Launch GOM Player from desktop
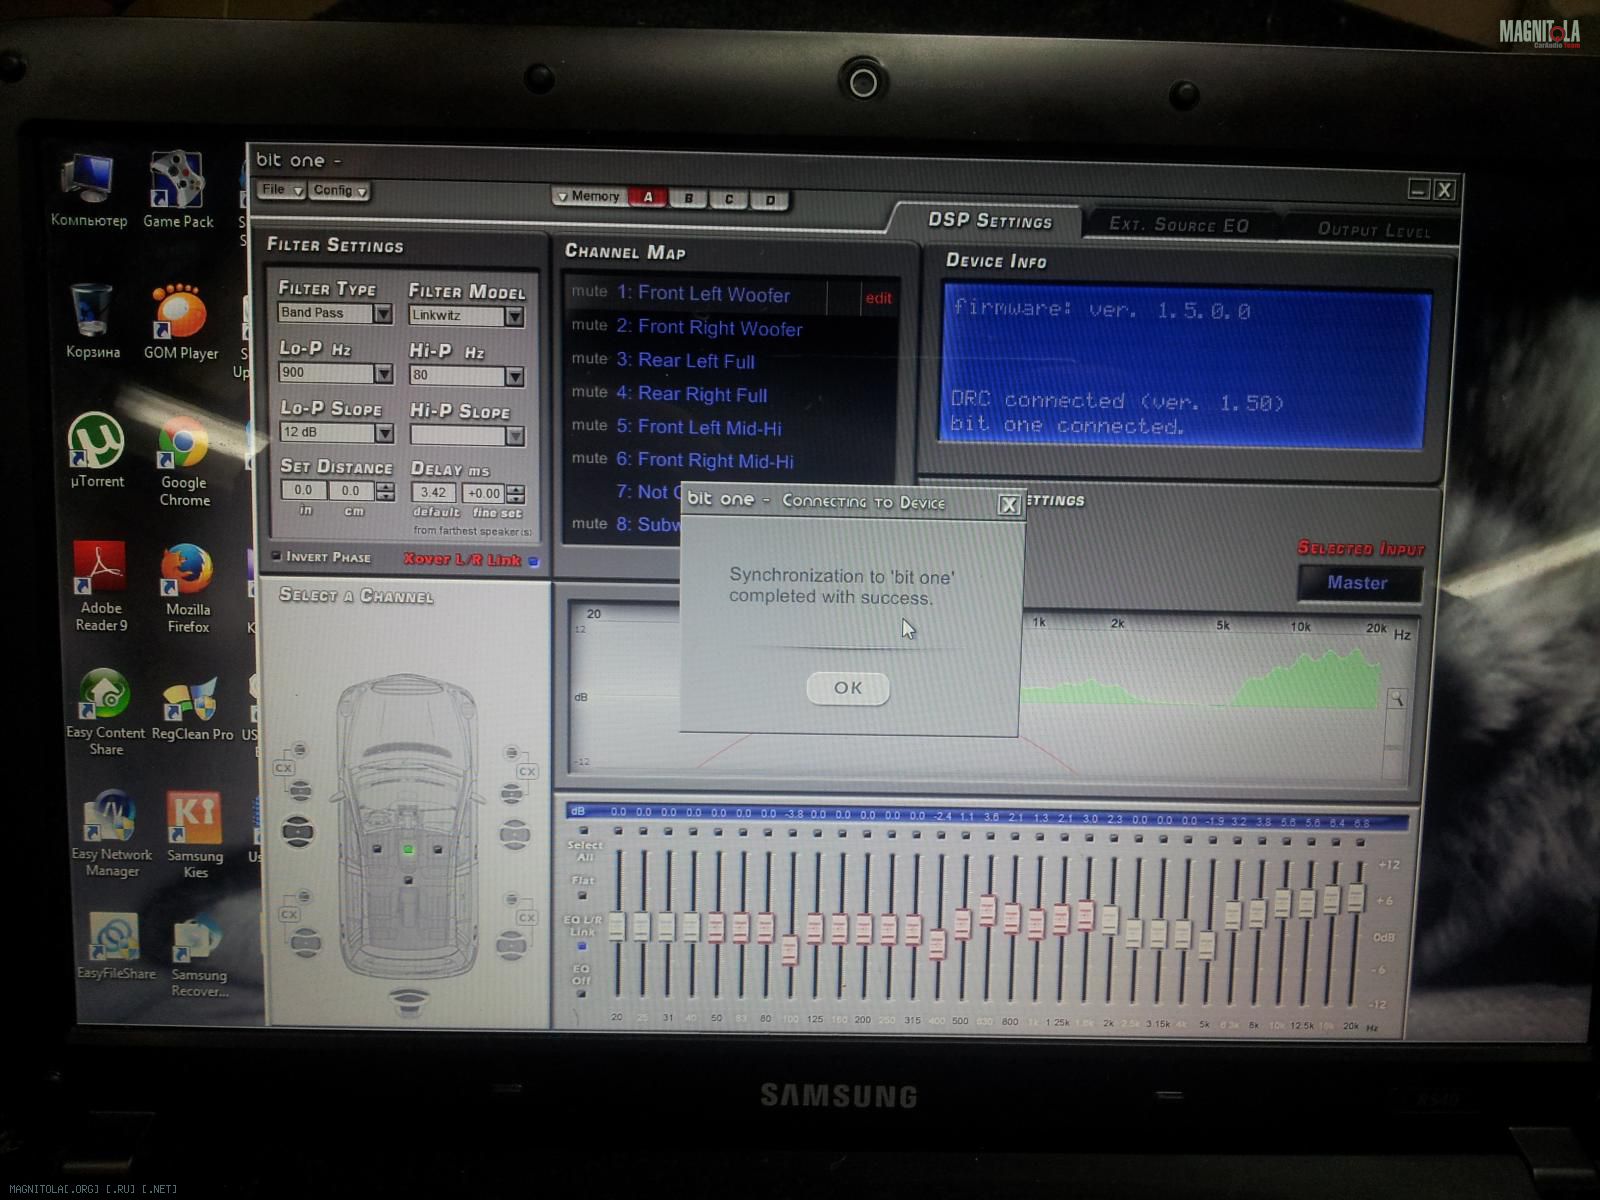 [x=180, y=322]
